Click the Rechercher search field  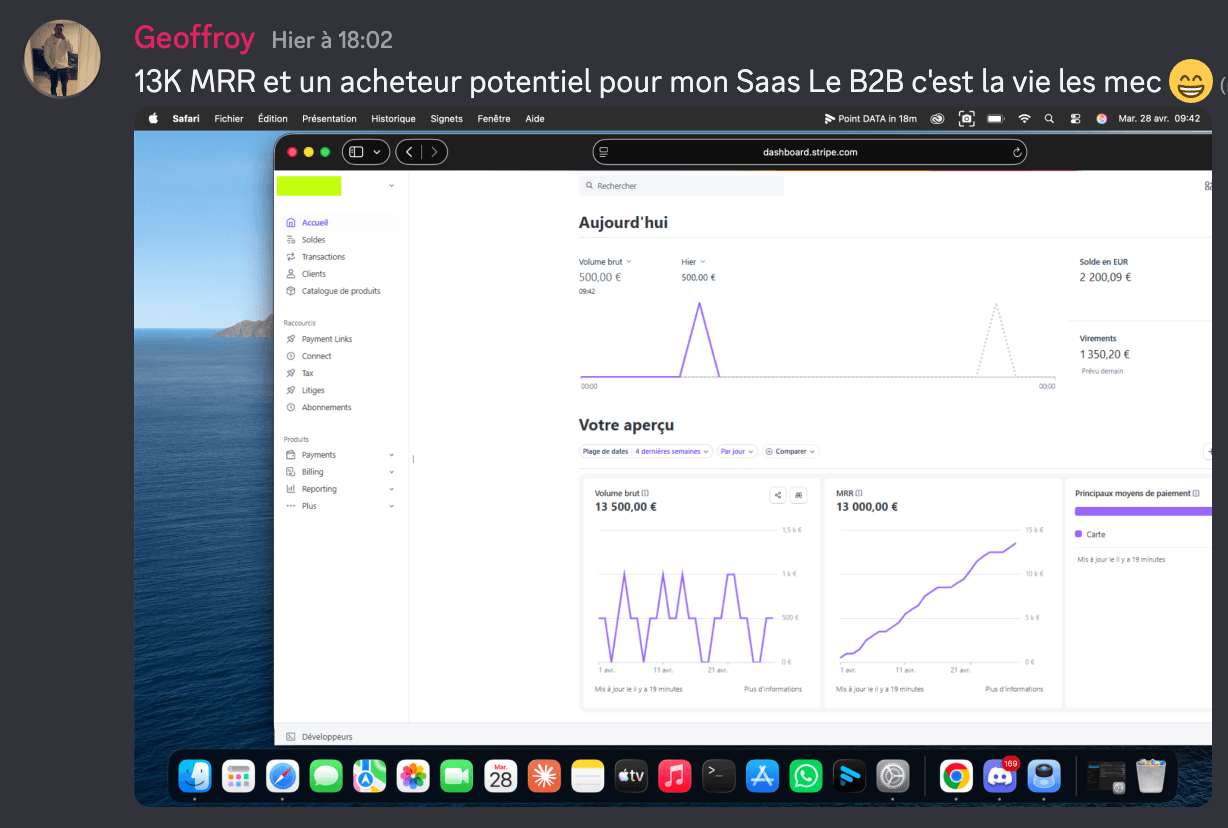coord(681,186)
